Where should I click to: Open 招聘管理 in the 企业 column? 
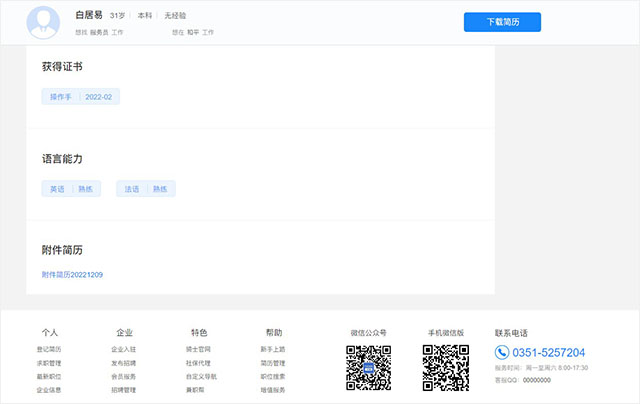coord(124,390)
